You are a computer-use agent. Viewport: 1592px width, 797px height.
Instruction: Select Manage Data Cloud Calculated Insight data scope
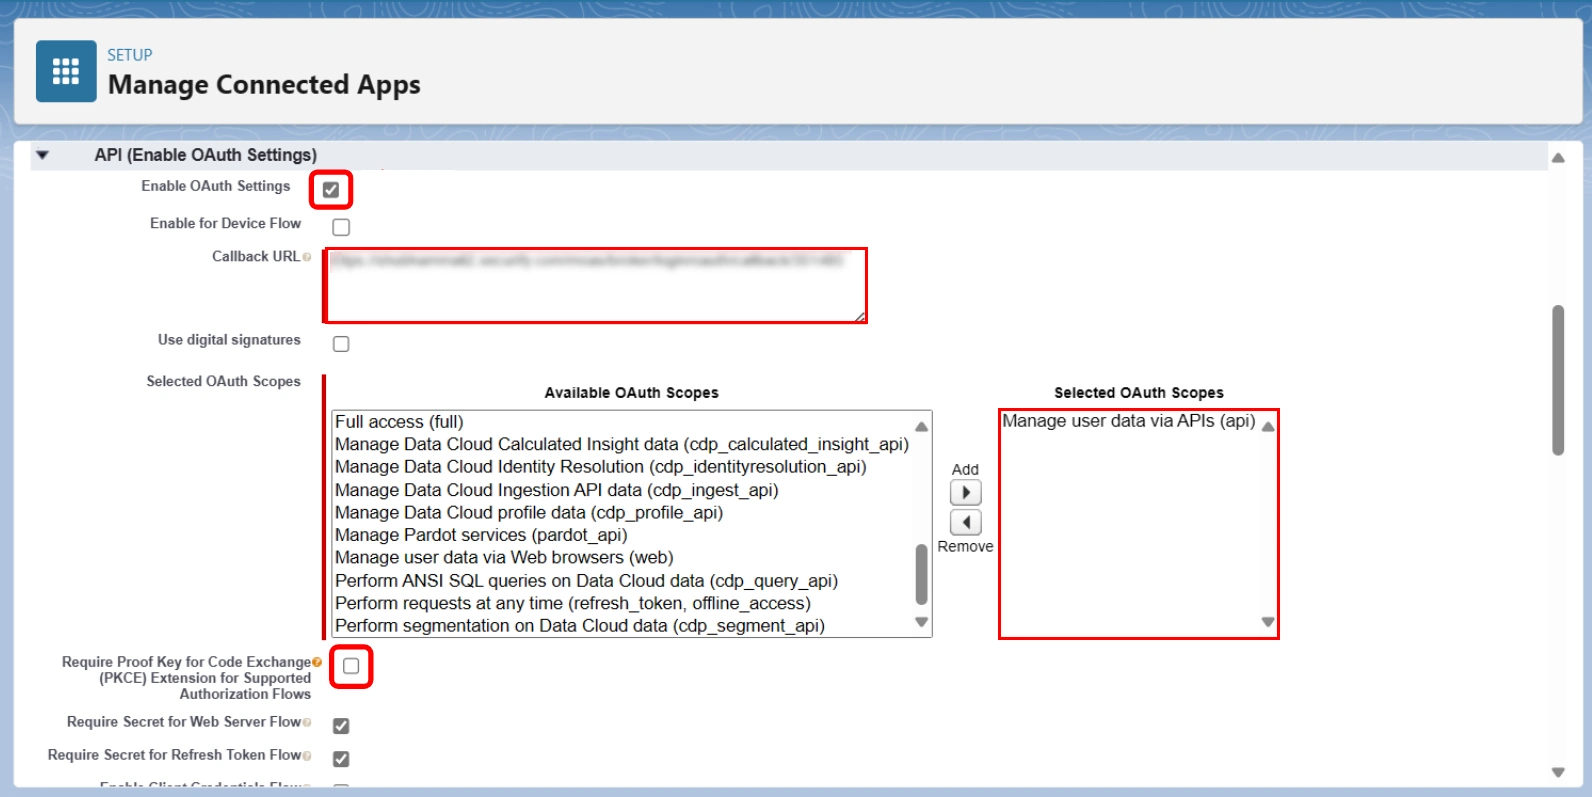coord(622,444)
